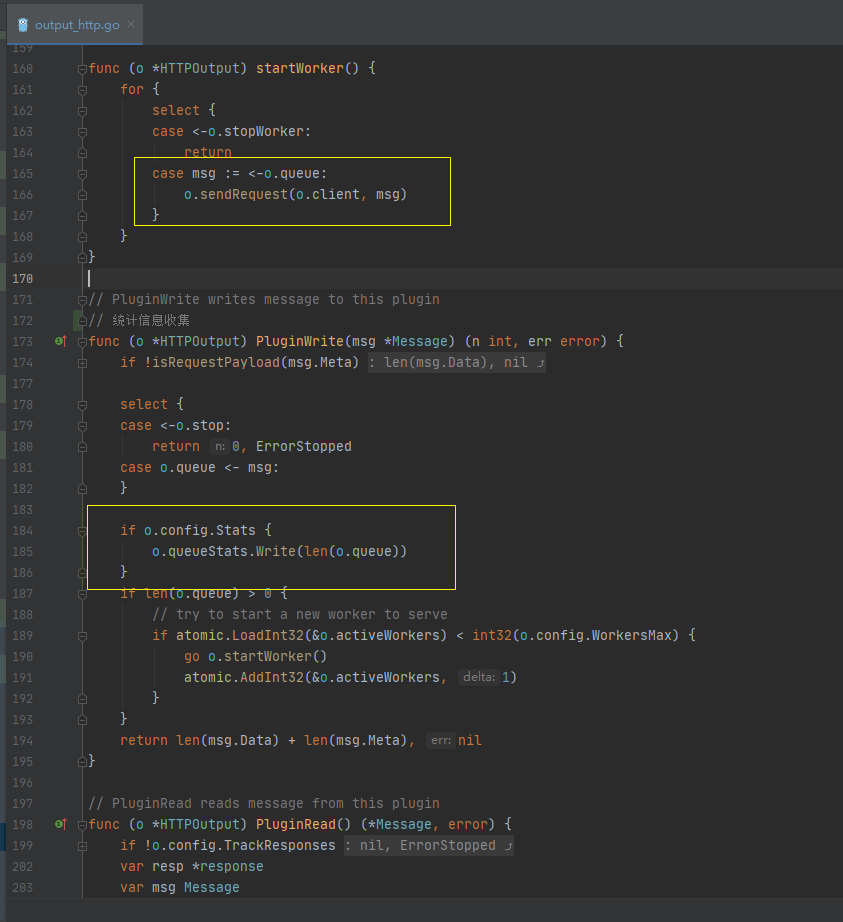
Task: Click isRequestPayload on line 174
Action: (216, 362)
